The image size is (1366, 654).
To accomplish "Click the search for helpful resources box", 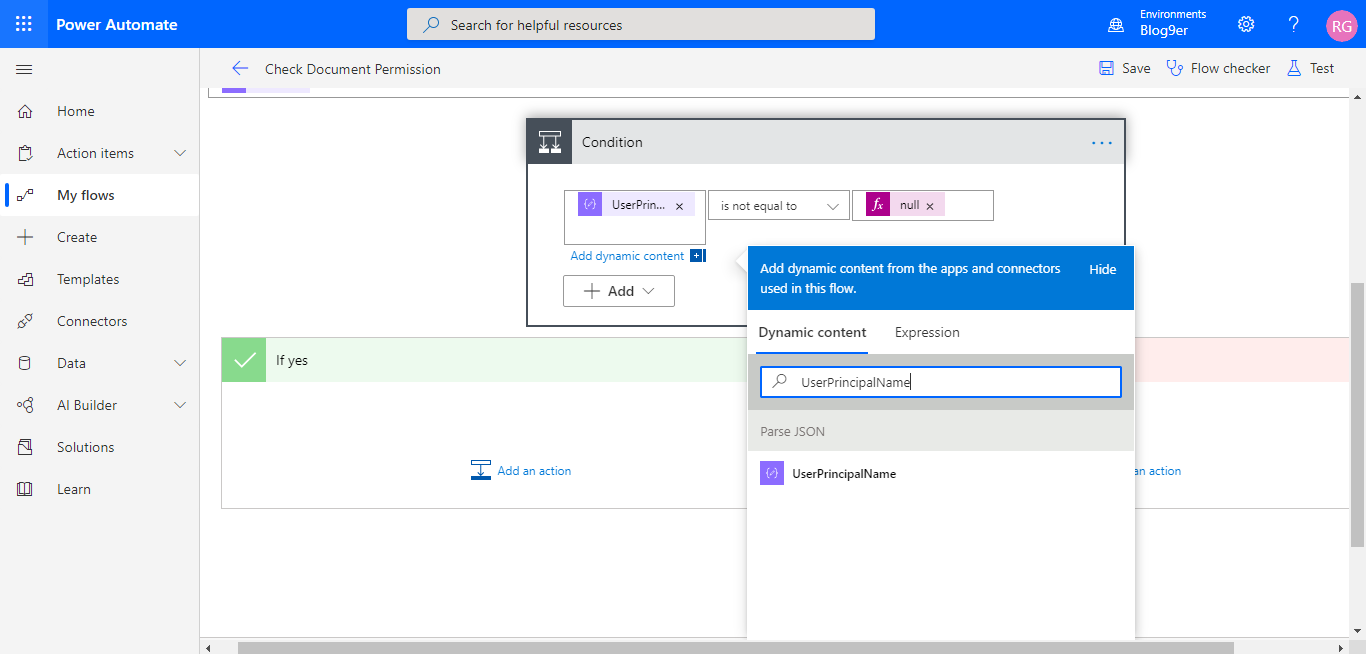I will click(641, 24).
